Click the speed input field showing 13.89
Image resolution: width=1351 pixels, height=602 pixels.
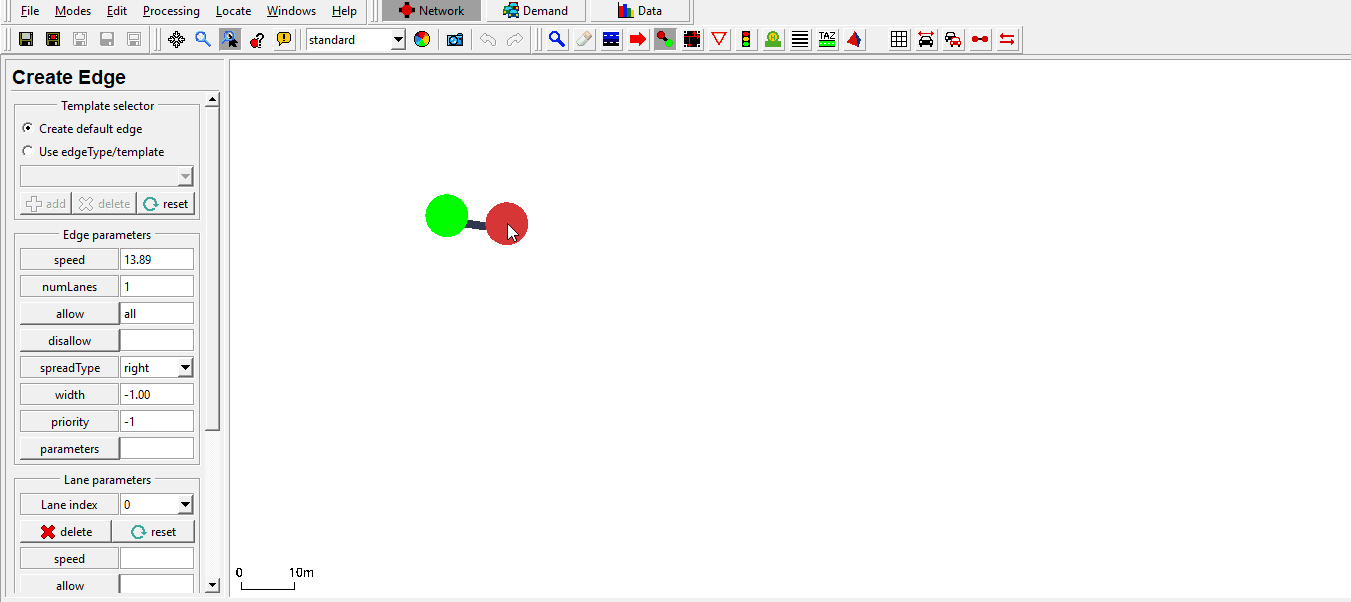(x=157, y=260)
